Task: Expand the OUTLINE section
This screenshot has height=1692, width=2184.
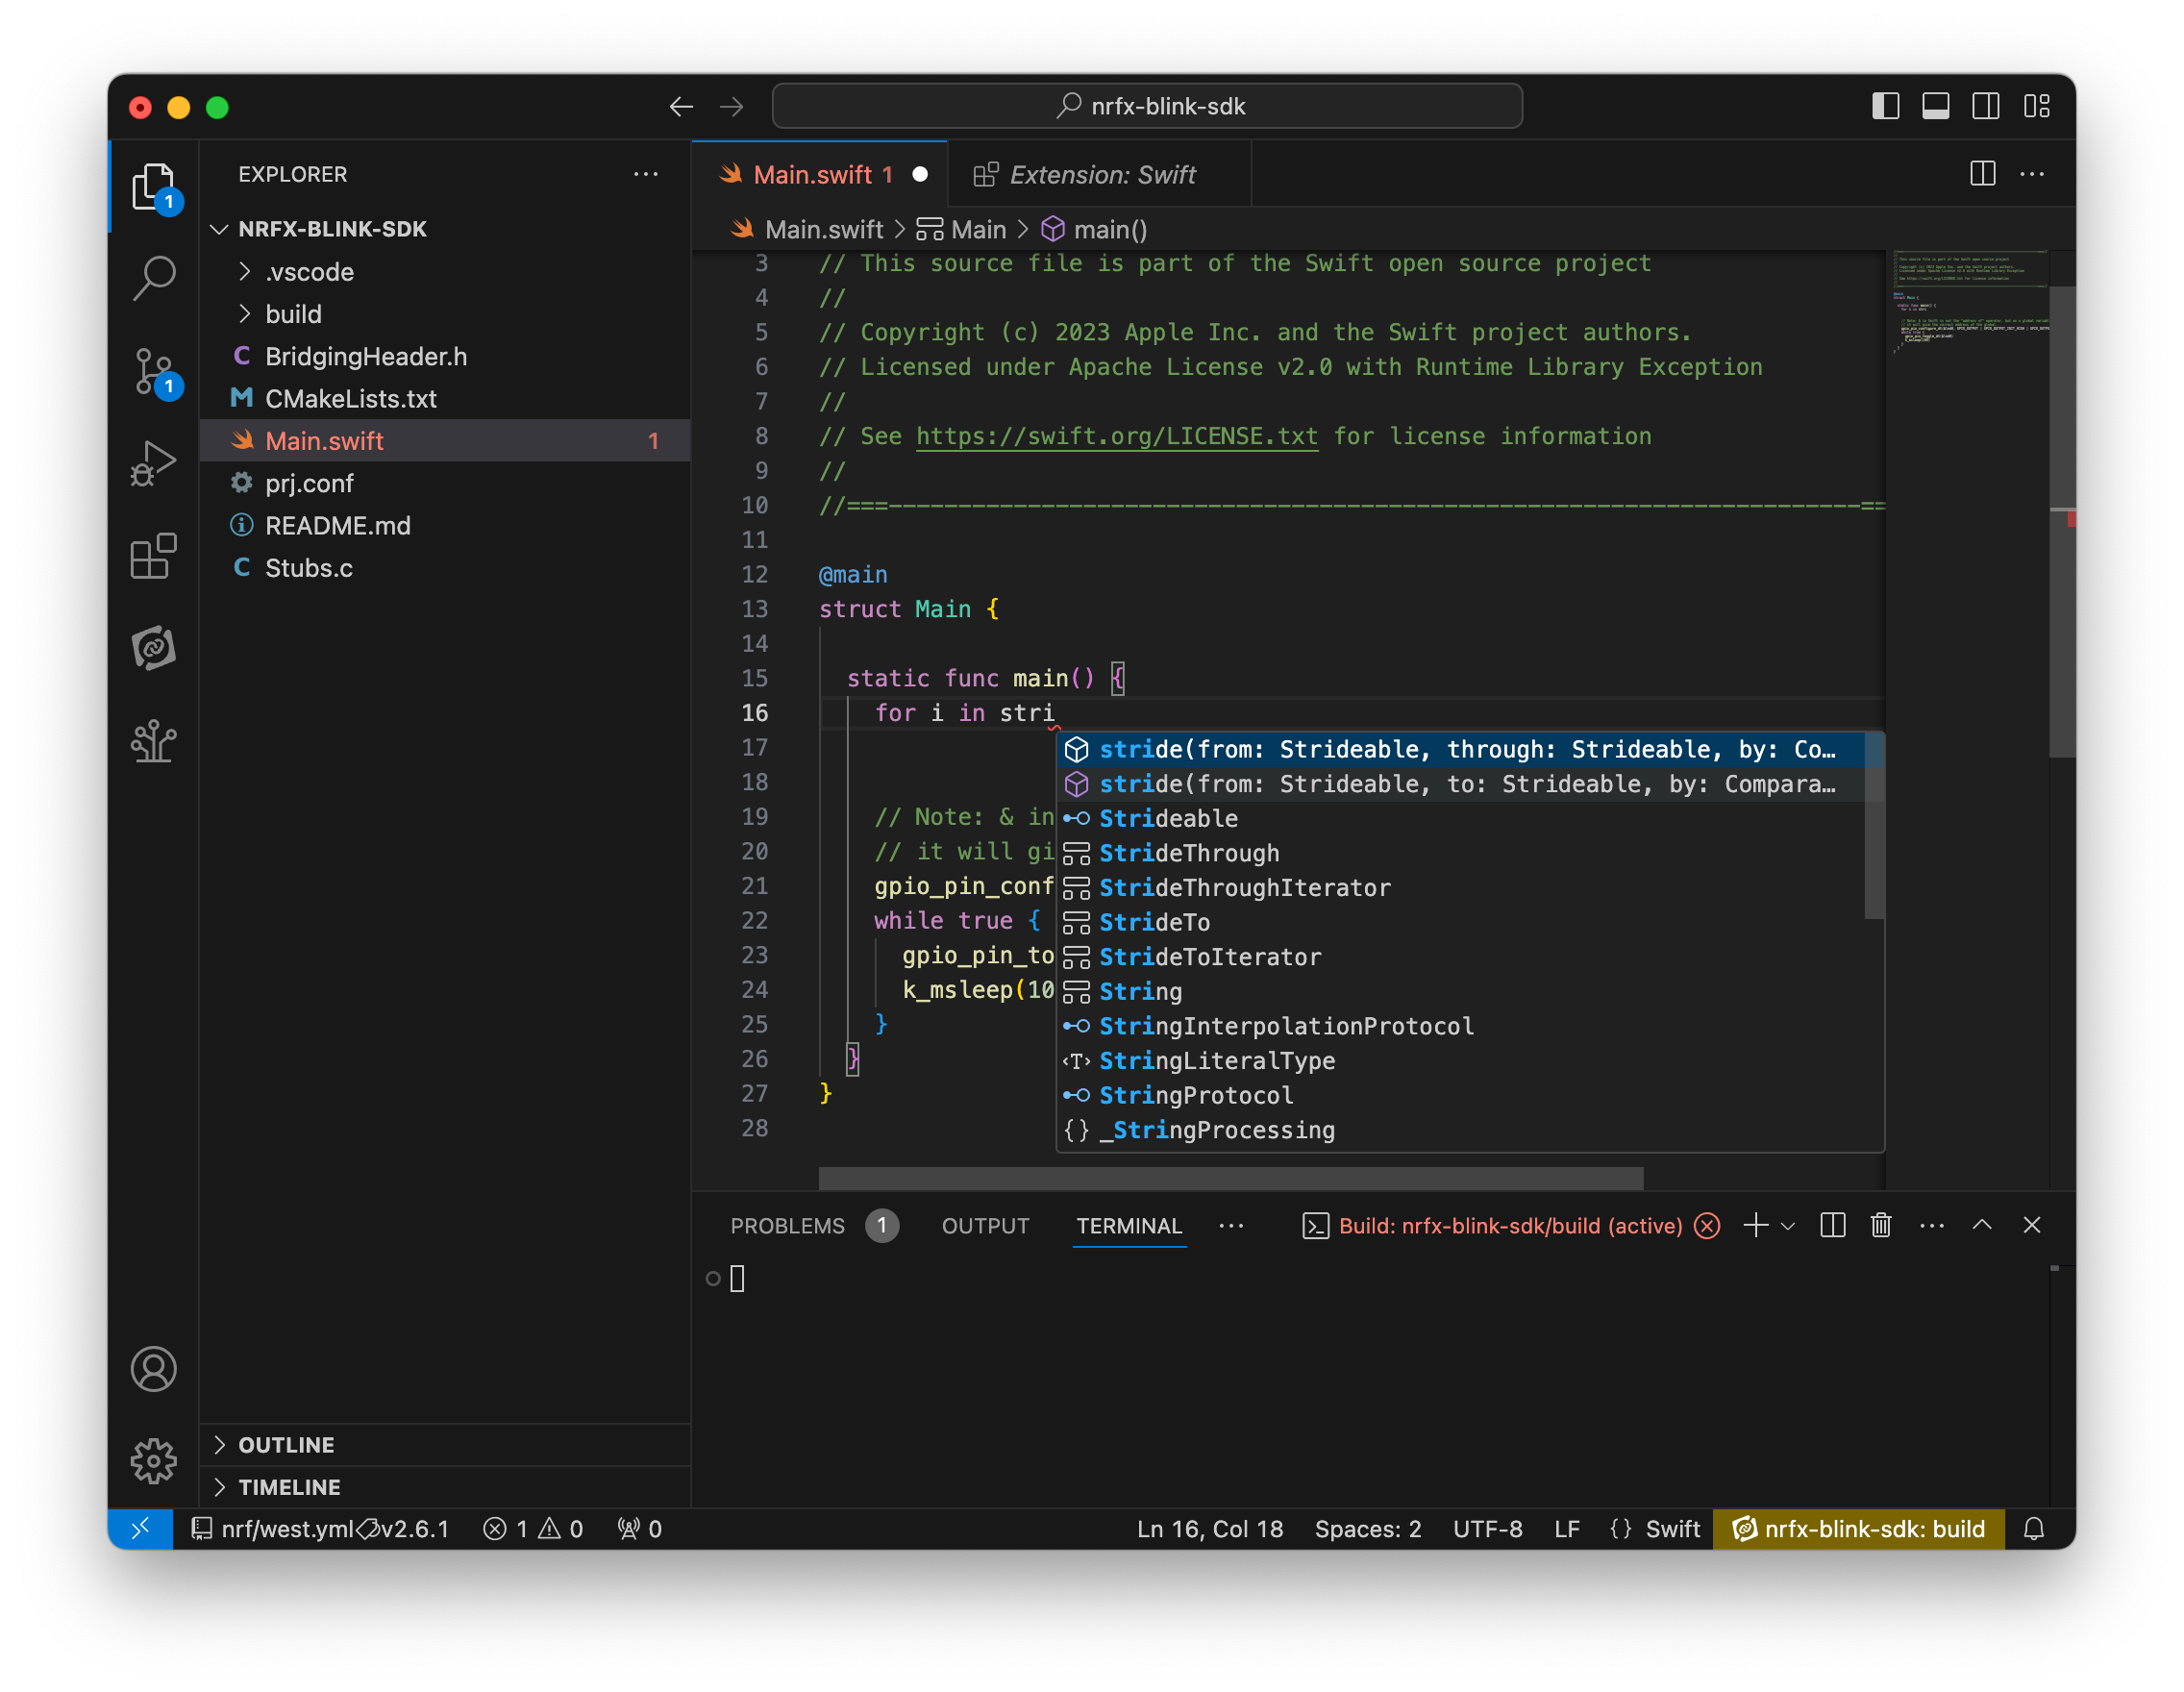Action: tap(445, 1444)
